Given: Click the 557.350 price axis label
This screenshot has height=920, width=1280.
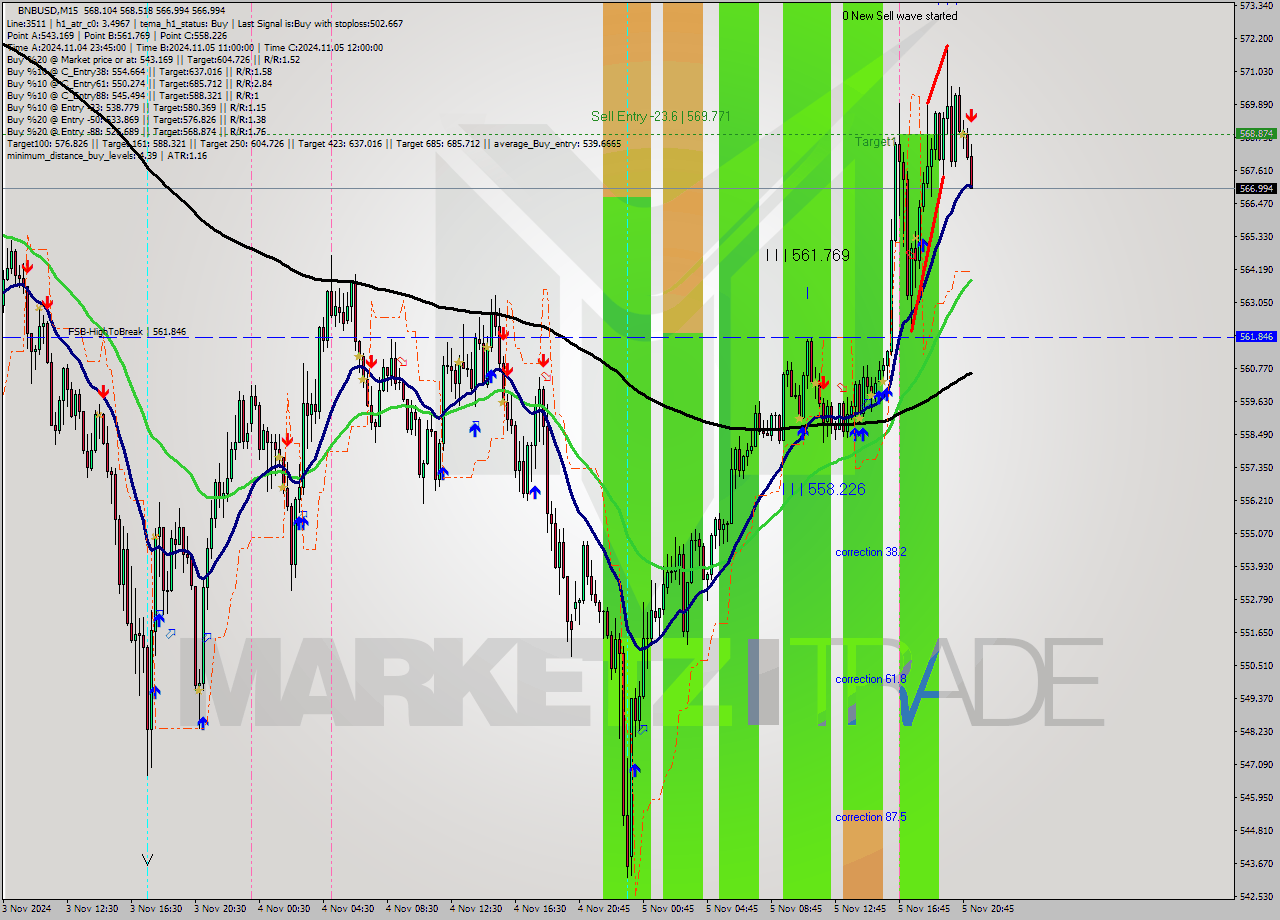Looking at the screenshot, I should pyautogui.click(x=1256, y=467).
